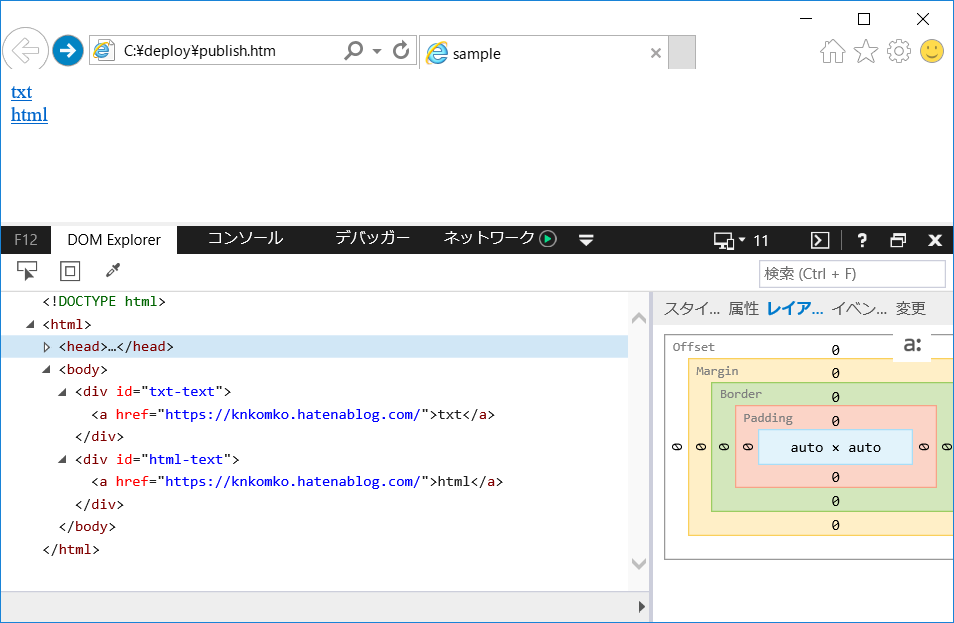
Task: Click the green play icon on network tab
Action: point(548,239)
